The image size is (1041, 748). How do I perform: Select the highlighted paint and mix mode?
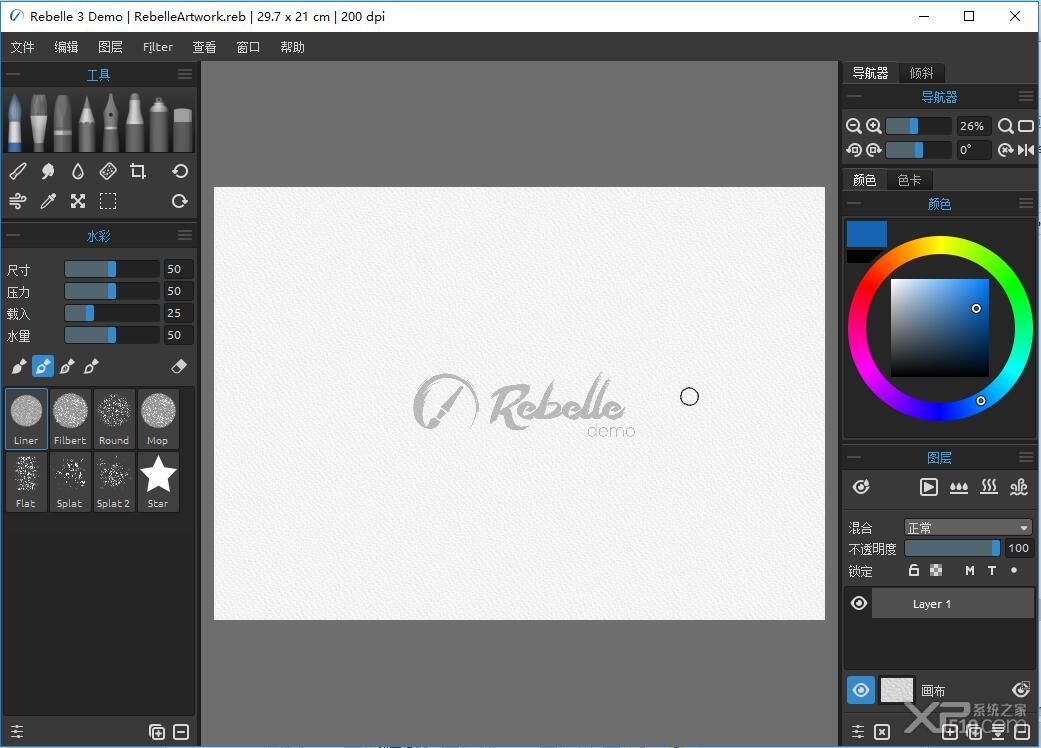[x=42, y=366]
